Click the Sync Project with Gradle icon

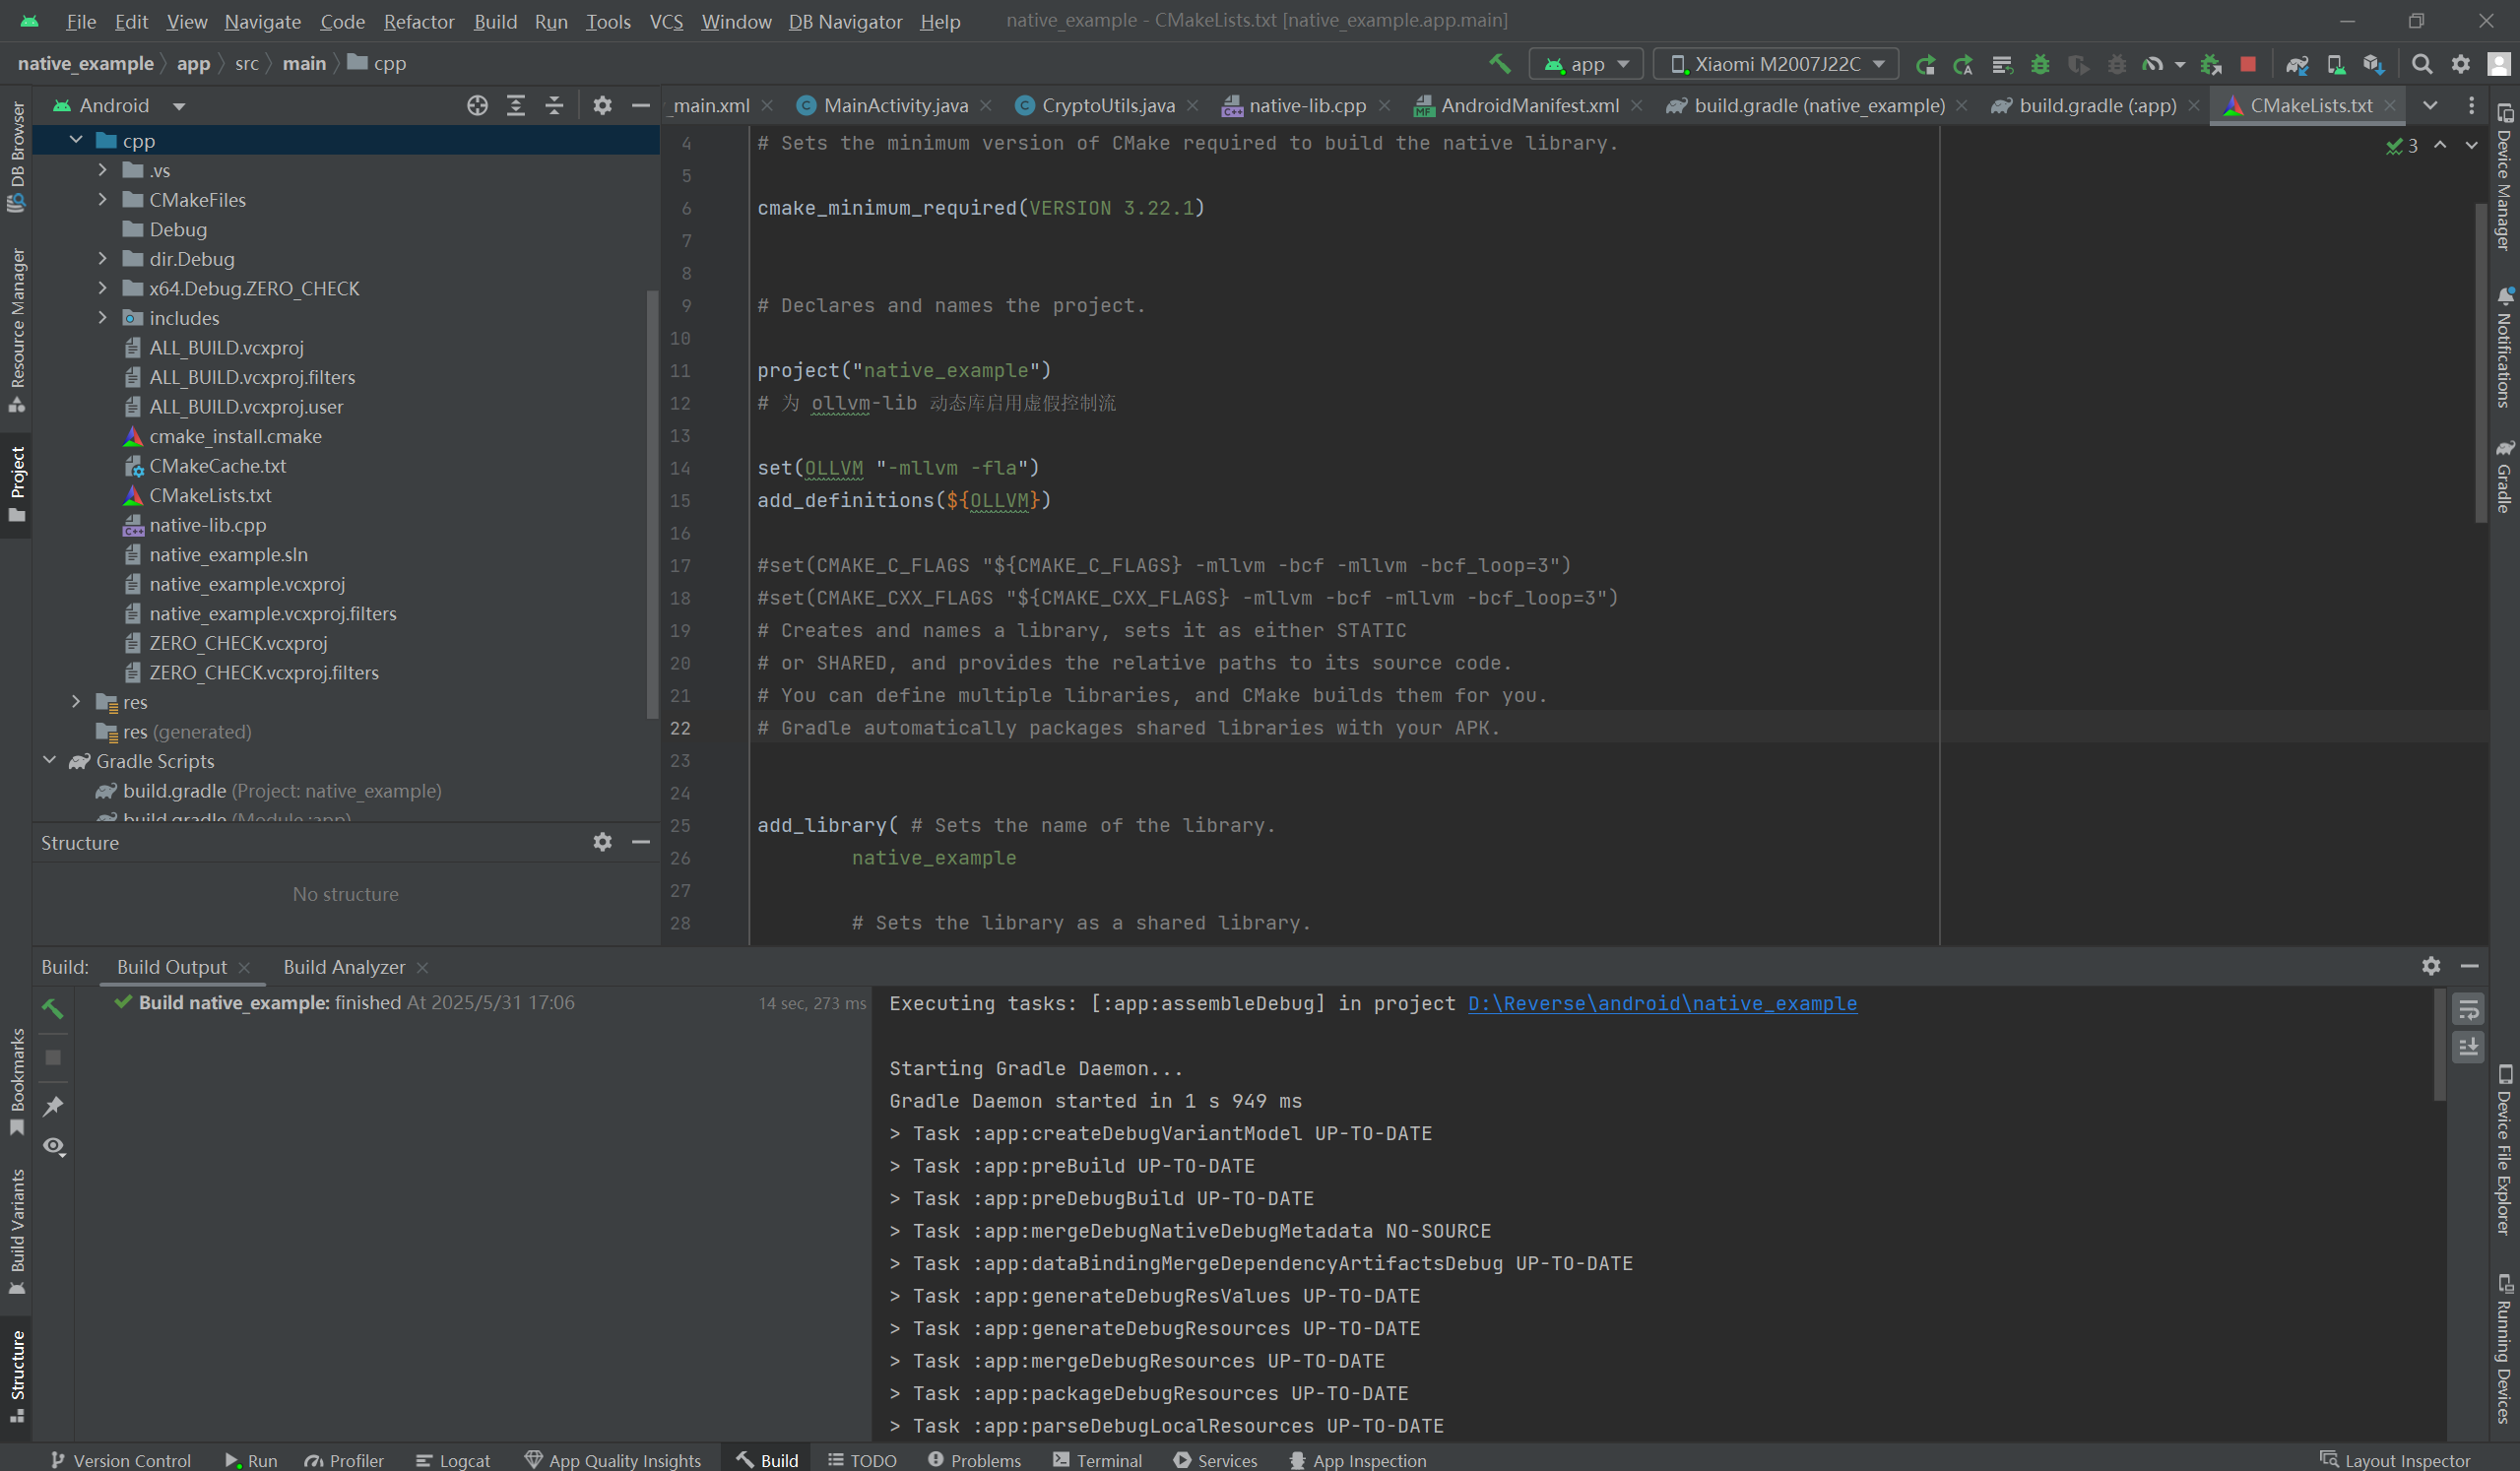(x=2297, y=64)
